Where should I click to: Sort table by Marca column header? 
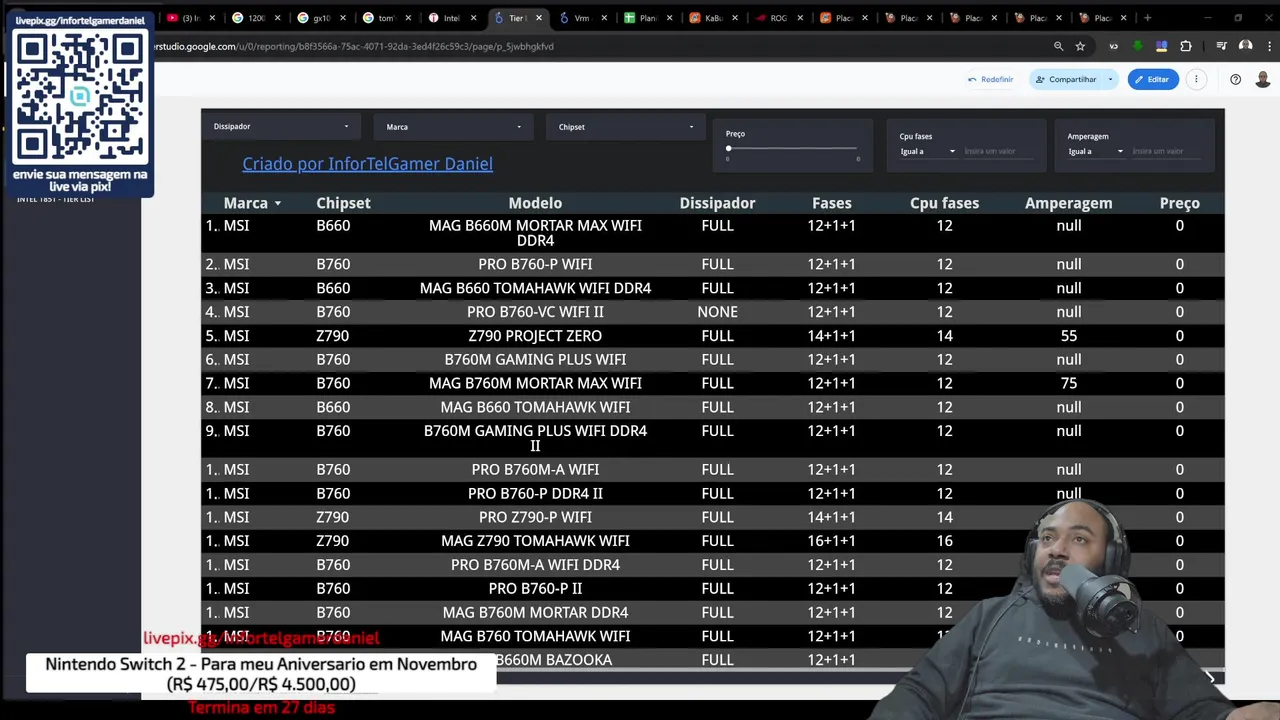pyautogui.click(x=246, y=203)
